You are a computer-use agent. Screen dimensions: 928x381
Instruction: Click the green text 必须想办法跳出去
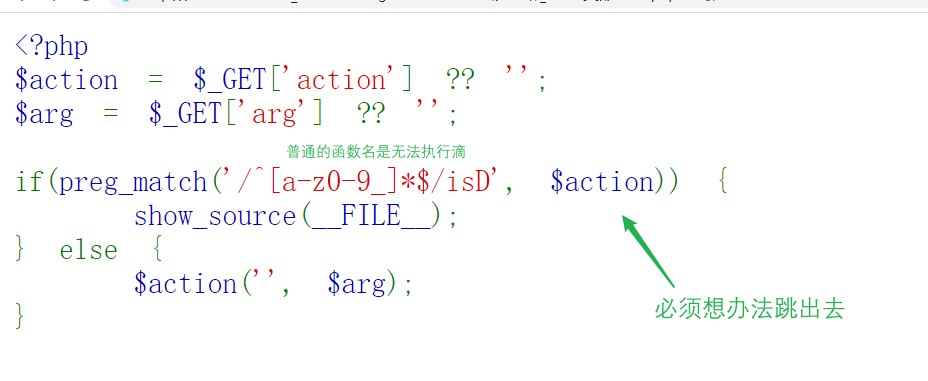pos(749,309)
